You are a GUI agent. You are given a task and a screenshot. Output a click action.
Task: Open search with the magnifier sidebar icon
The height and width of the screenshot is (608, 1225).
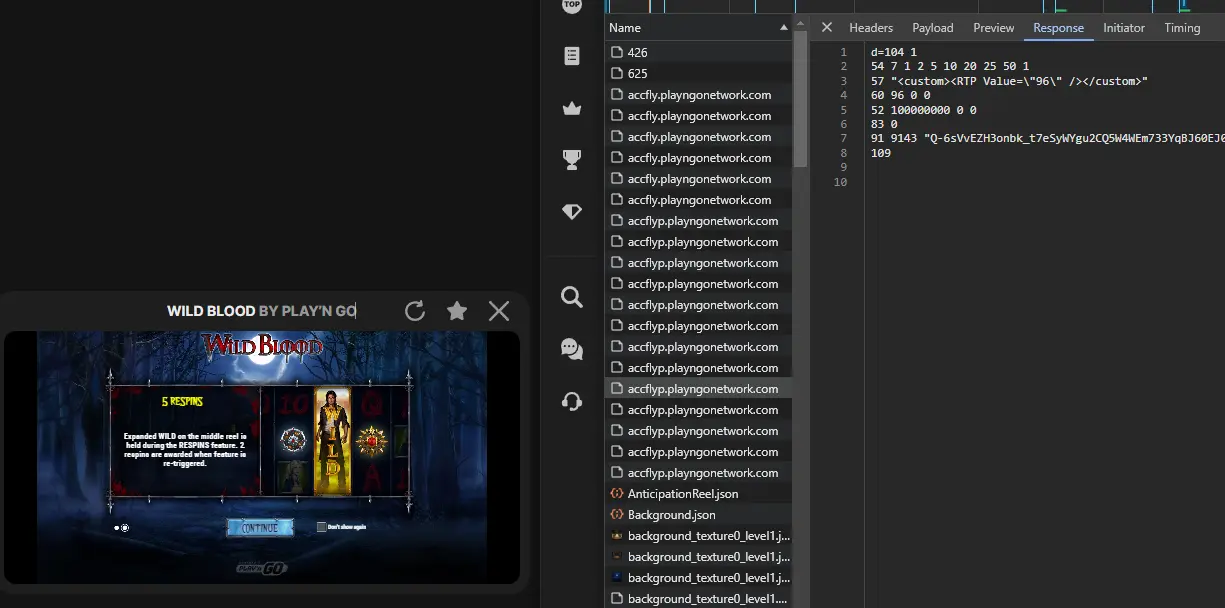click(x=572, y=296)
